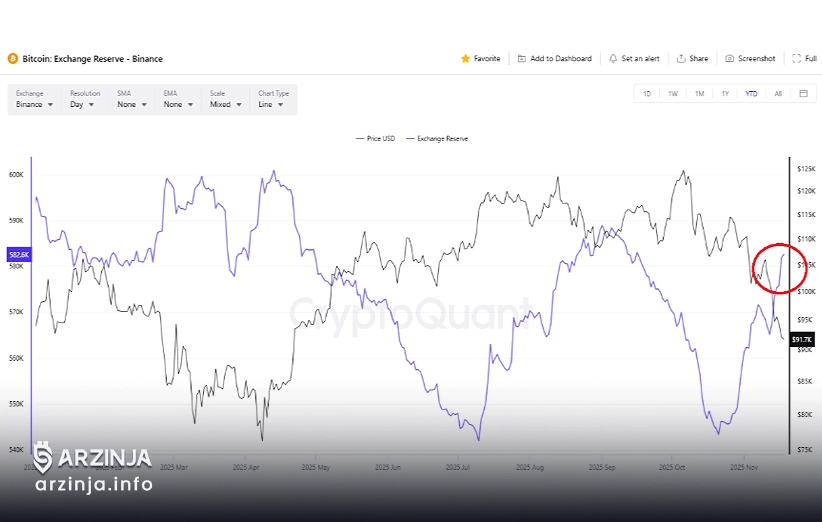822x522 pixels.
Task: Click the 600K left axis label
Action: (x=16, y=175)
